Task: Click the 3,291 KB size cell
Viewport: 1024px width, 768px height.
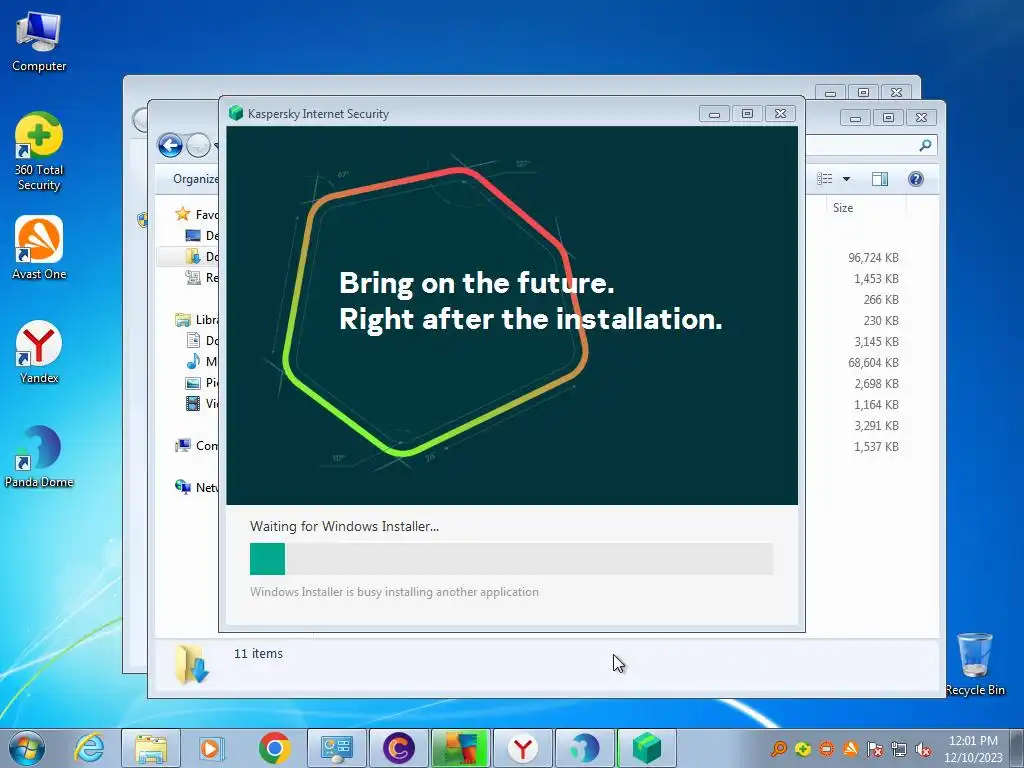Action: pos(876,426)
